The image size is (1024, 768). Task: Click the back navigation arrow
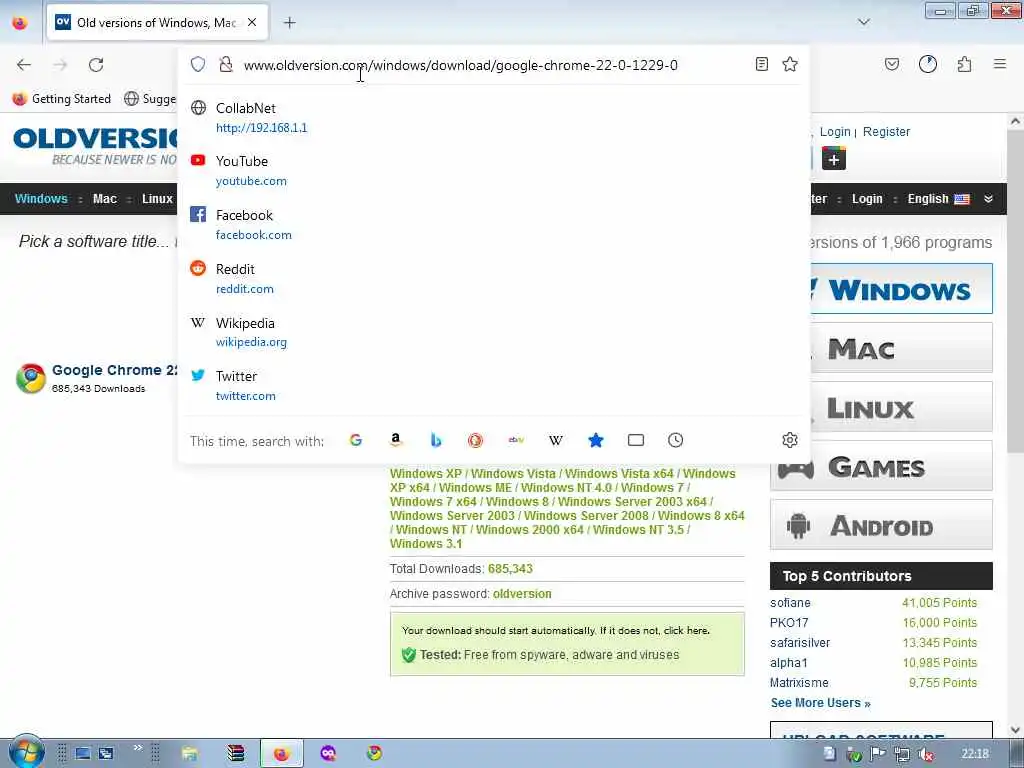tap(24, 65)
